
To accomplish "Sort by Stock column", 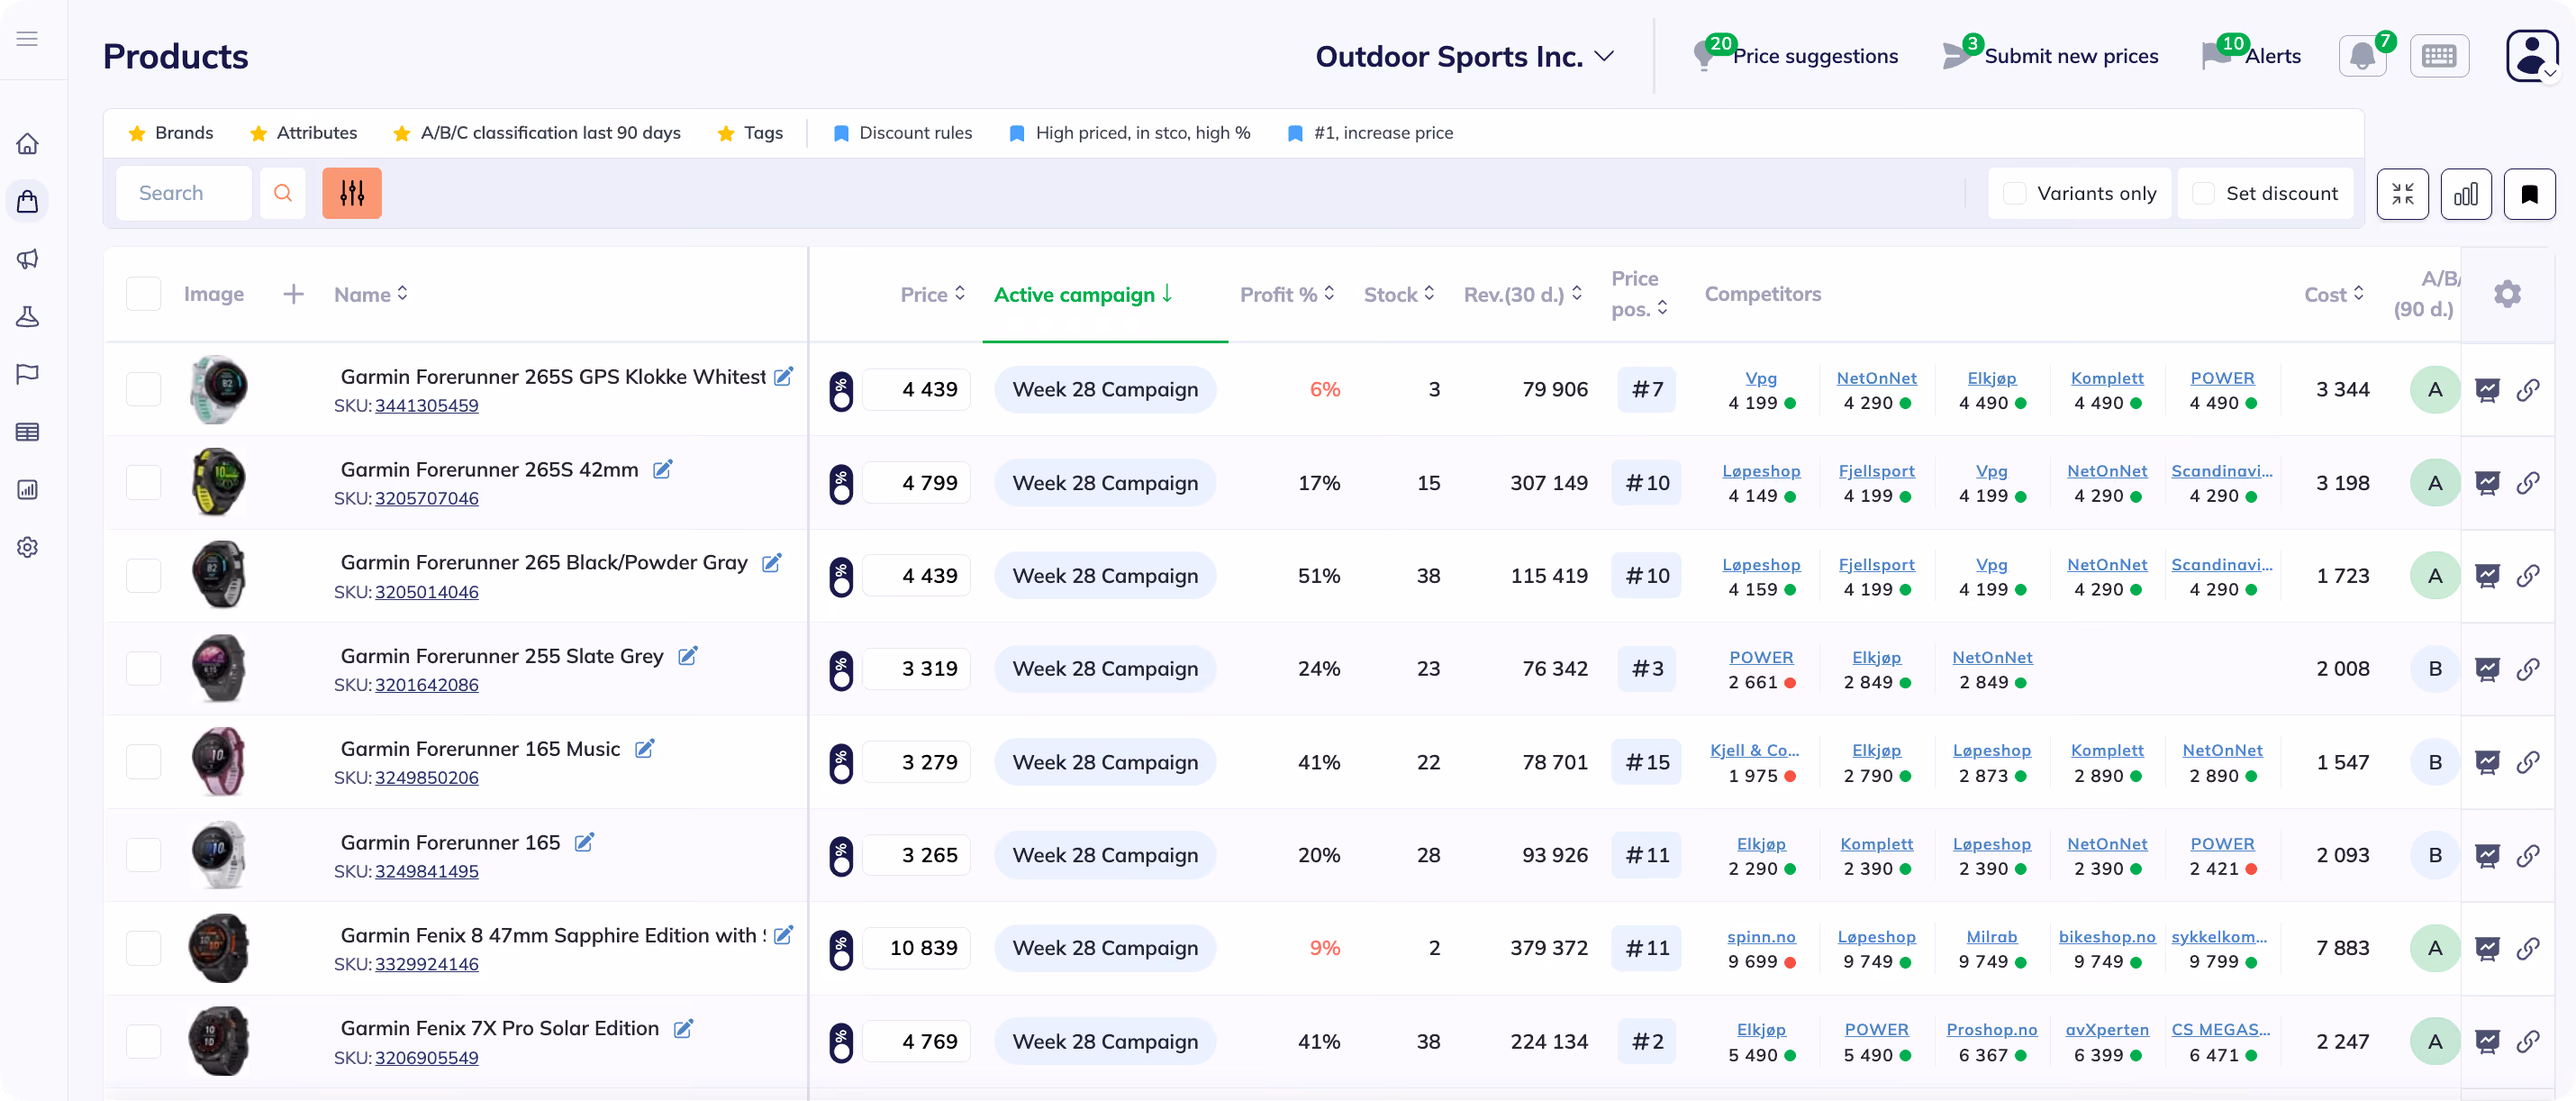I will pos(1399,295).
